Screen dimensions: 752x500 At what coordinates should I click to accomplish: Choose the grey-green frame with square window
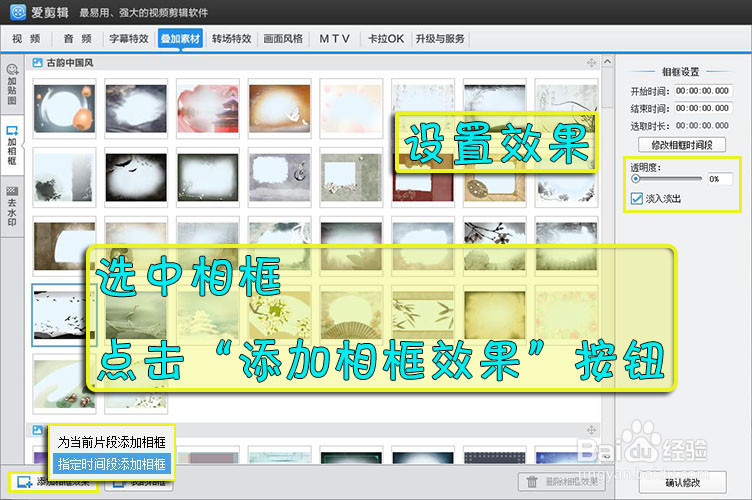pos(351,177)
